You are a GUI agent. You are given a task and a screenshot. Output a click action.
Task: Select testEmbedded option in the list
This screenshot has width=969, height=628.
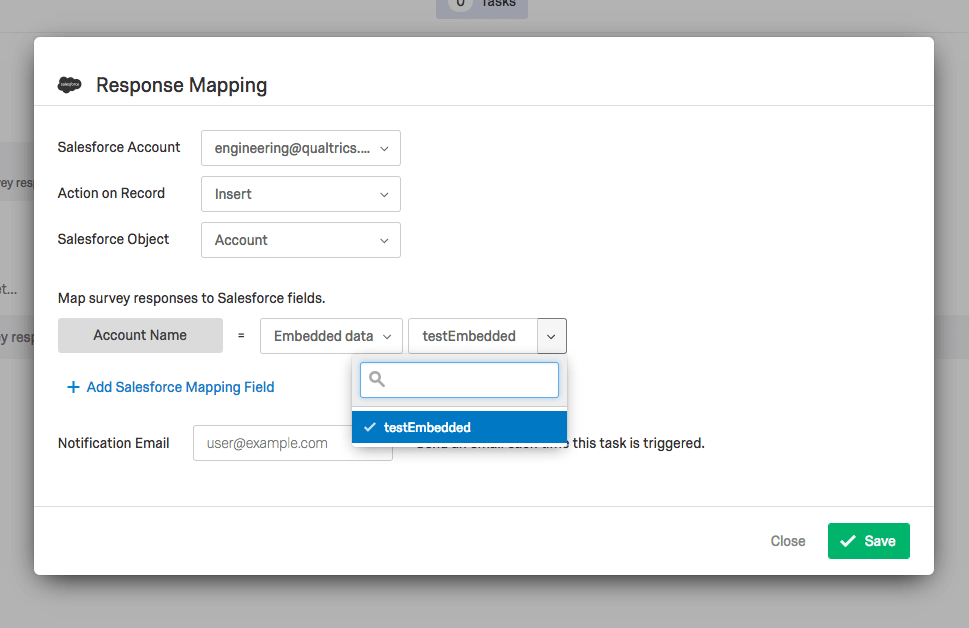(x=460, y=427)
